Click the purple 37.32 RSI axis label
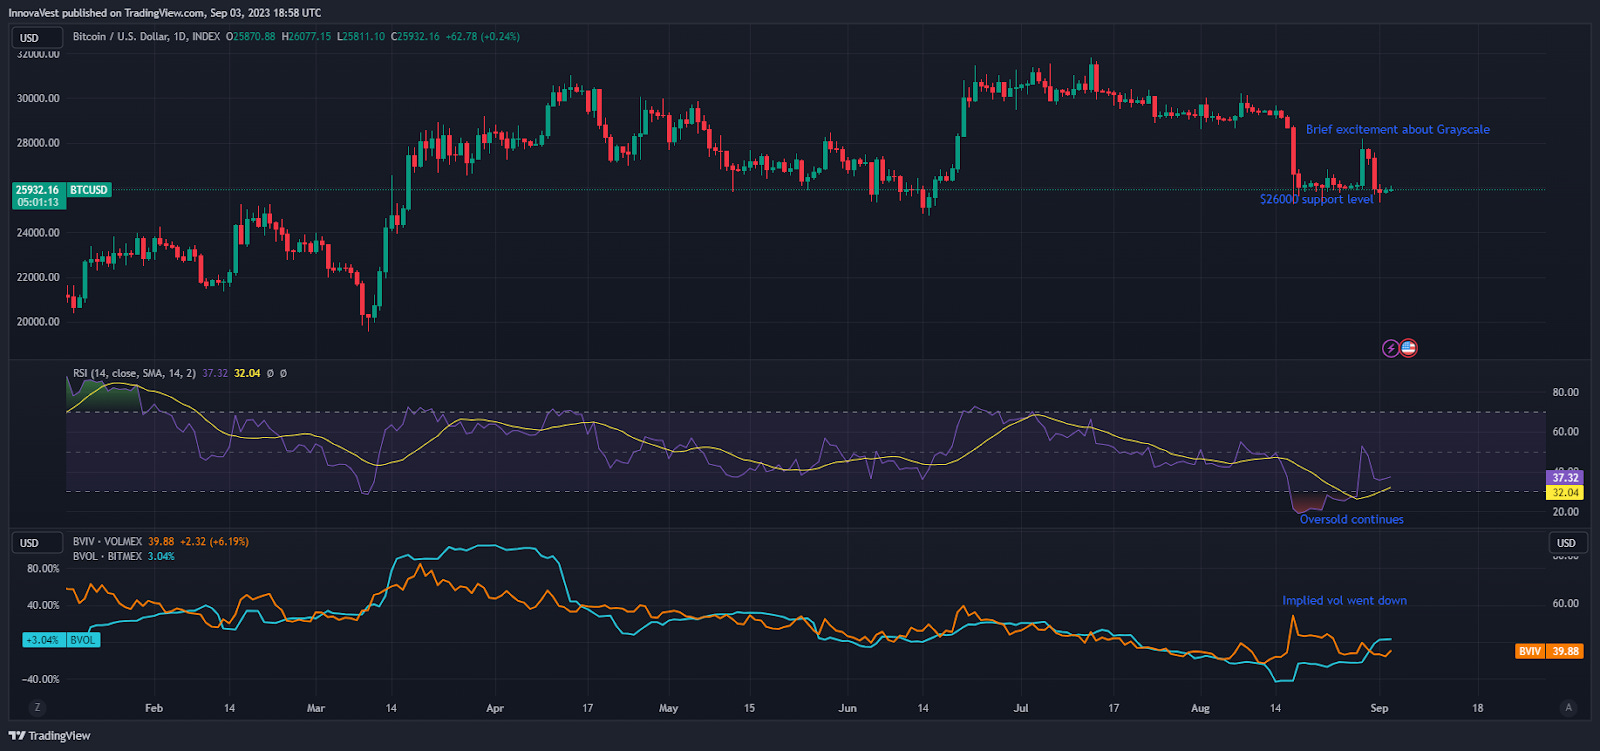 [1565, 478]
